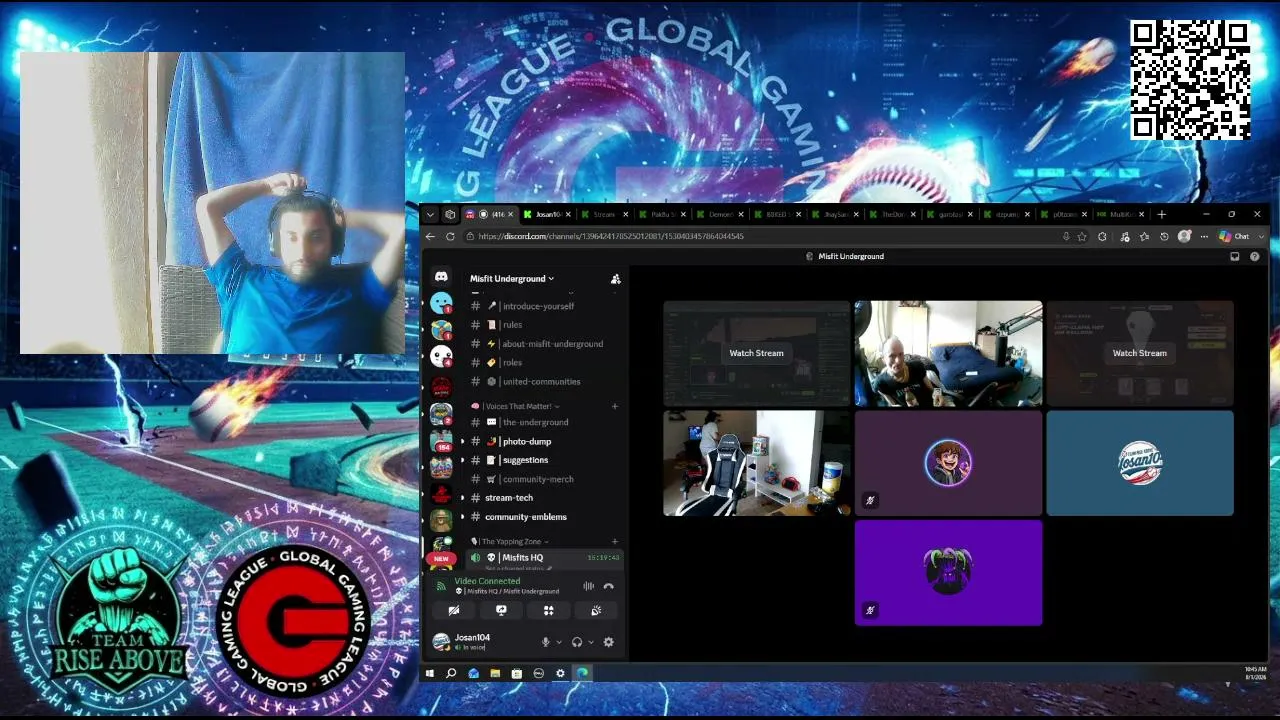The width and height of the screenshot is (1280, 720).
Task: Open File Explorer from the taskbar
Action: coord(495,673)
